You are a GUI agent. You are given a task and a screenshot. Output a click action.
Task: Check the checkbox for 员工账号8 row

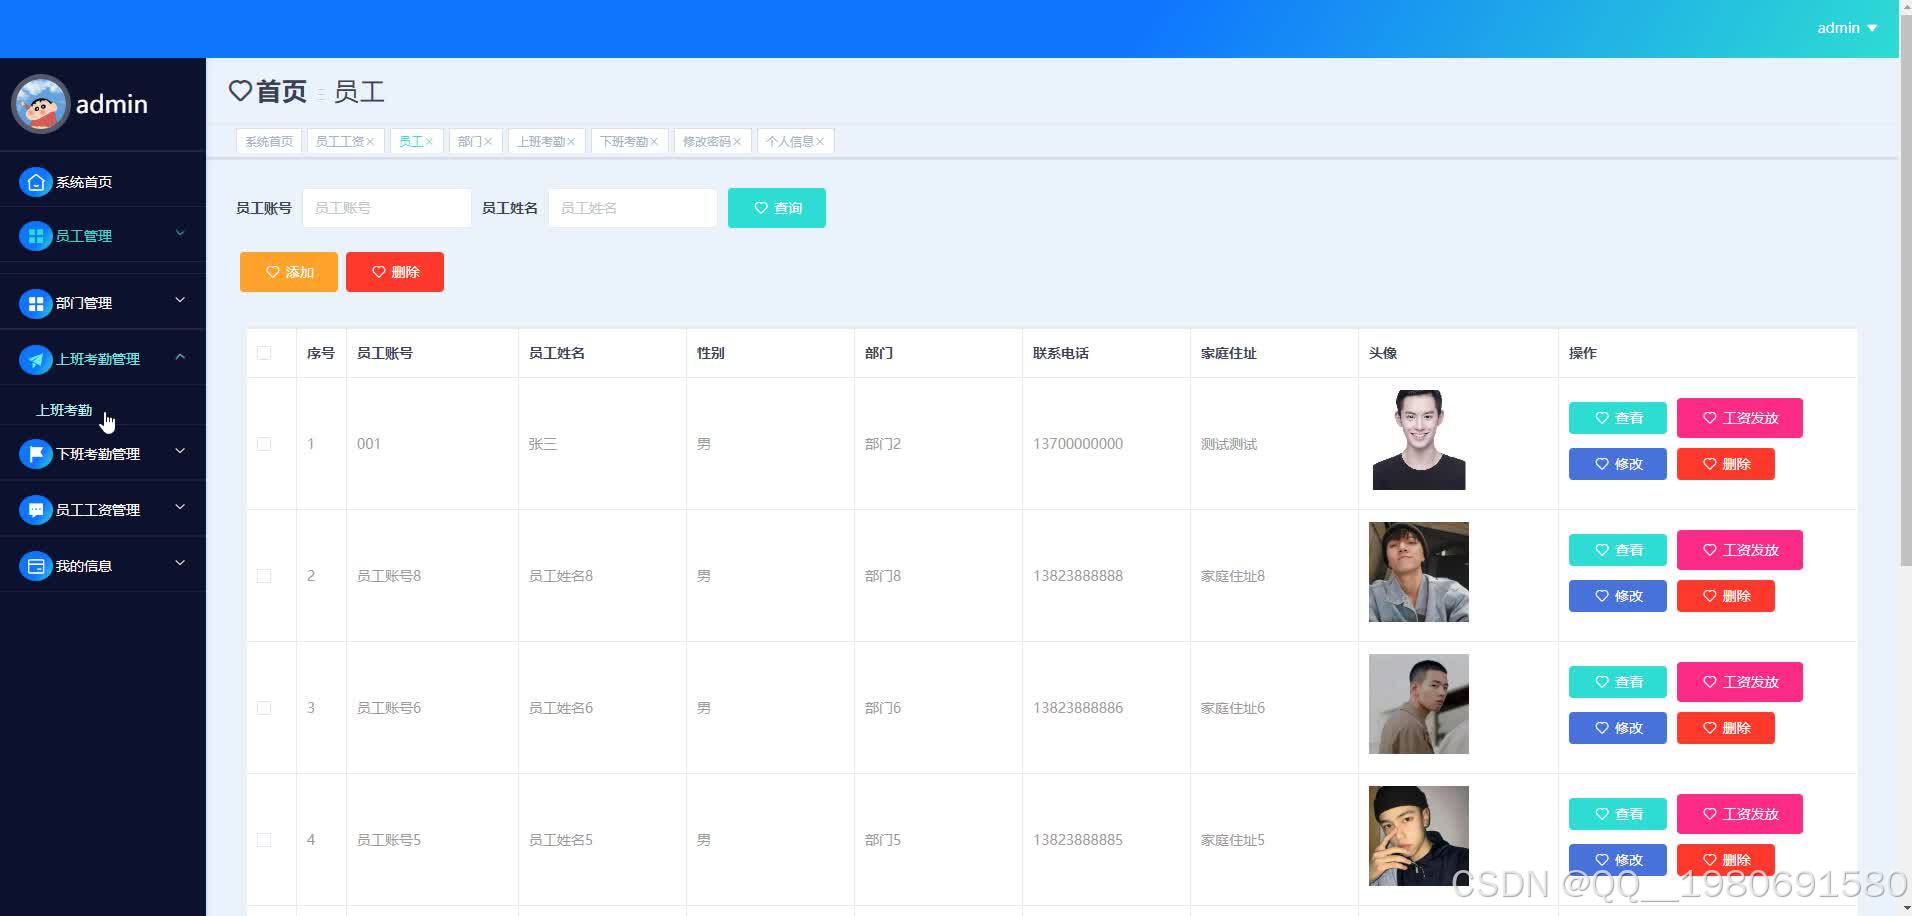tap(264, 575)
